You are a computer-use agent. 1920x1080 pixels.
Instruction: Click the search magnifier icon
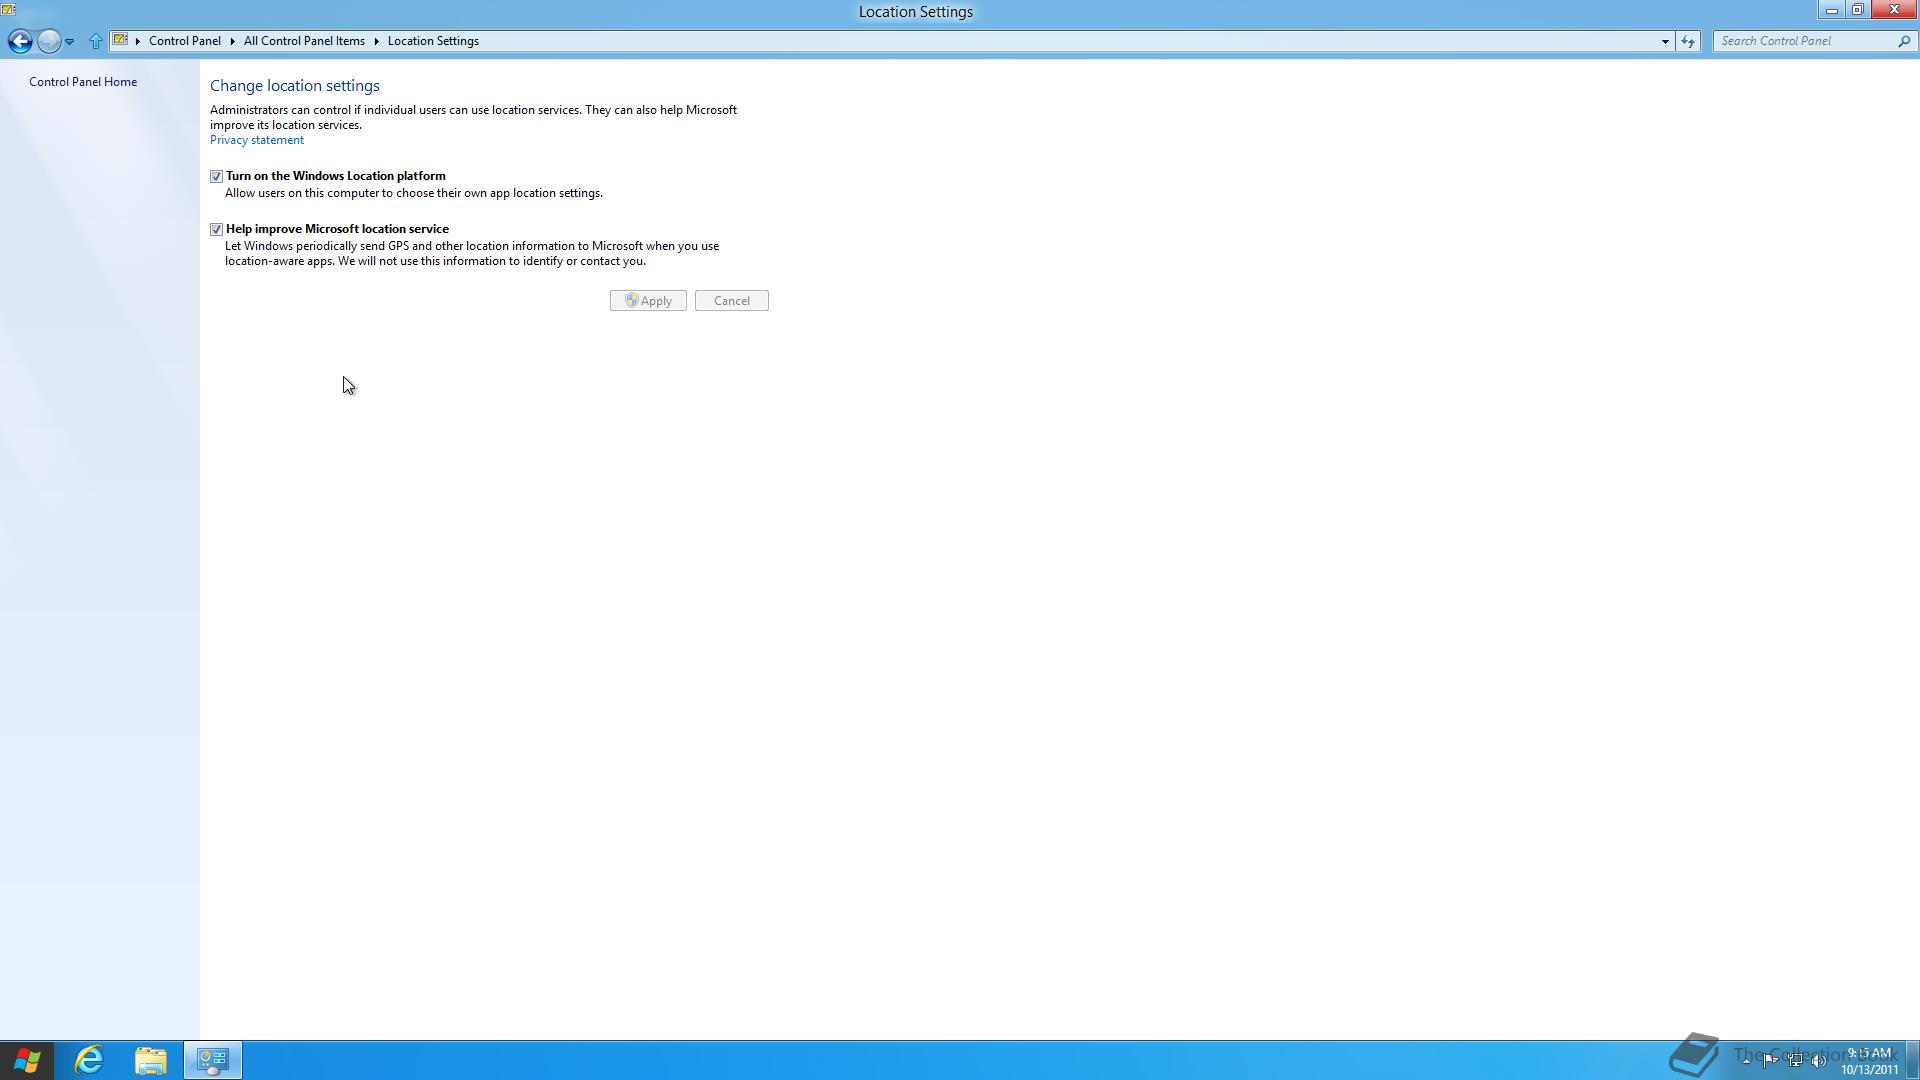[x=1903, y=41]
